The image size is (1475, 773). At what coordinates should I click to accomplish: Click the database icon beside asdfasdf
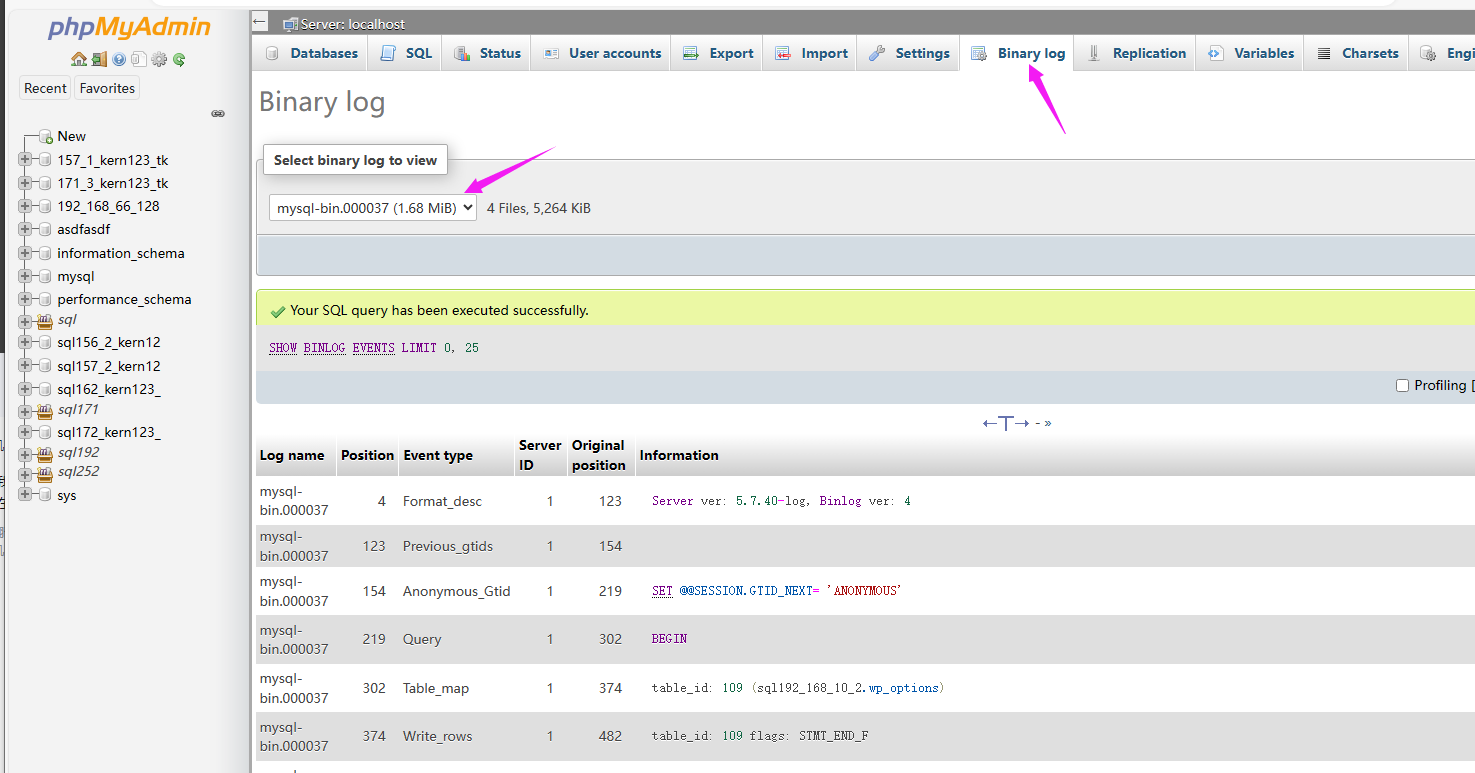tap(45, 230)
